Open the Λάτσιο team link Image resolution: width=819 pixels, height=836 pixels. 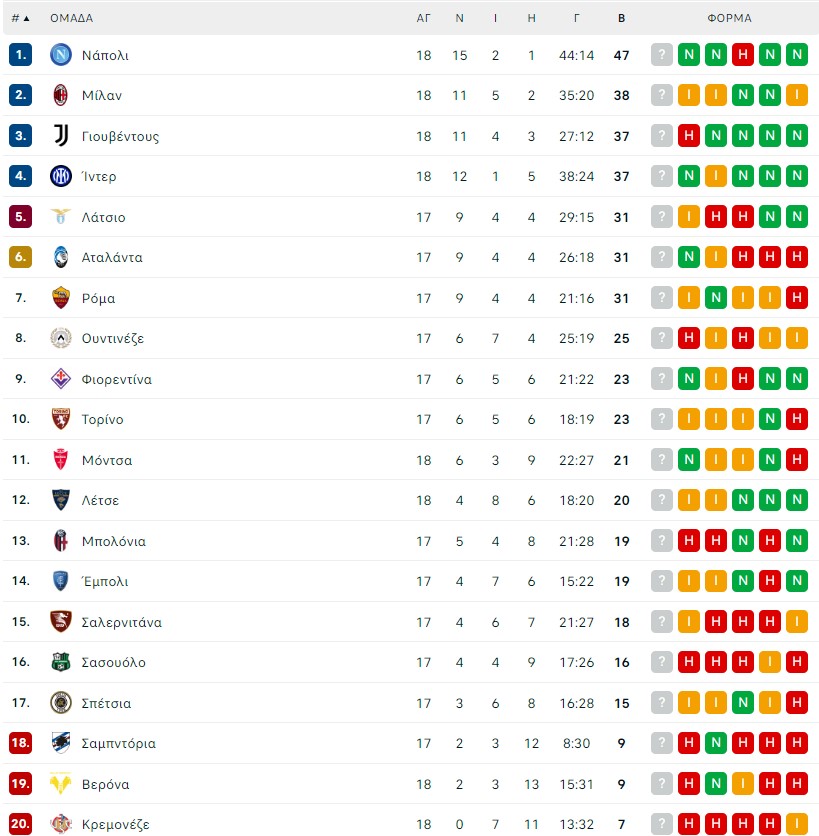pos(103,217)
